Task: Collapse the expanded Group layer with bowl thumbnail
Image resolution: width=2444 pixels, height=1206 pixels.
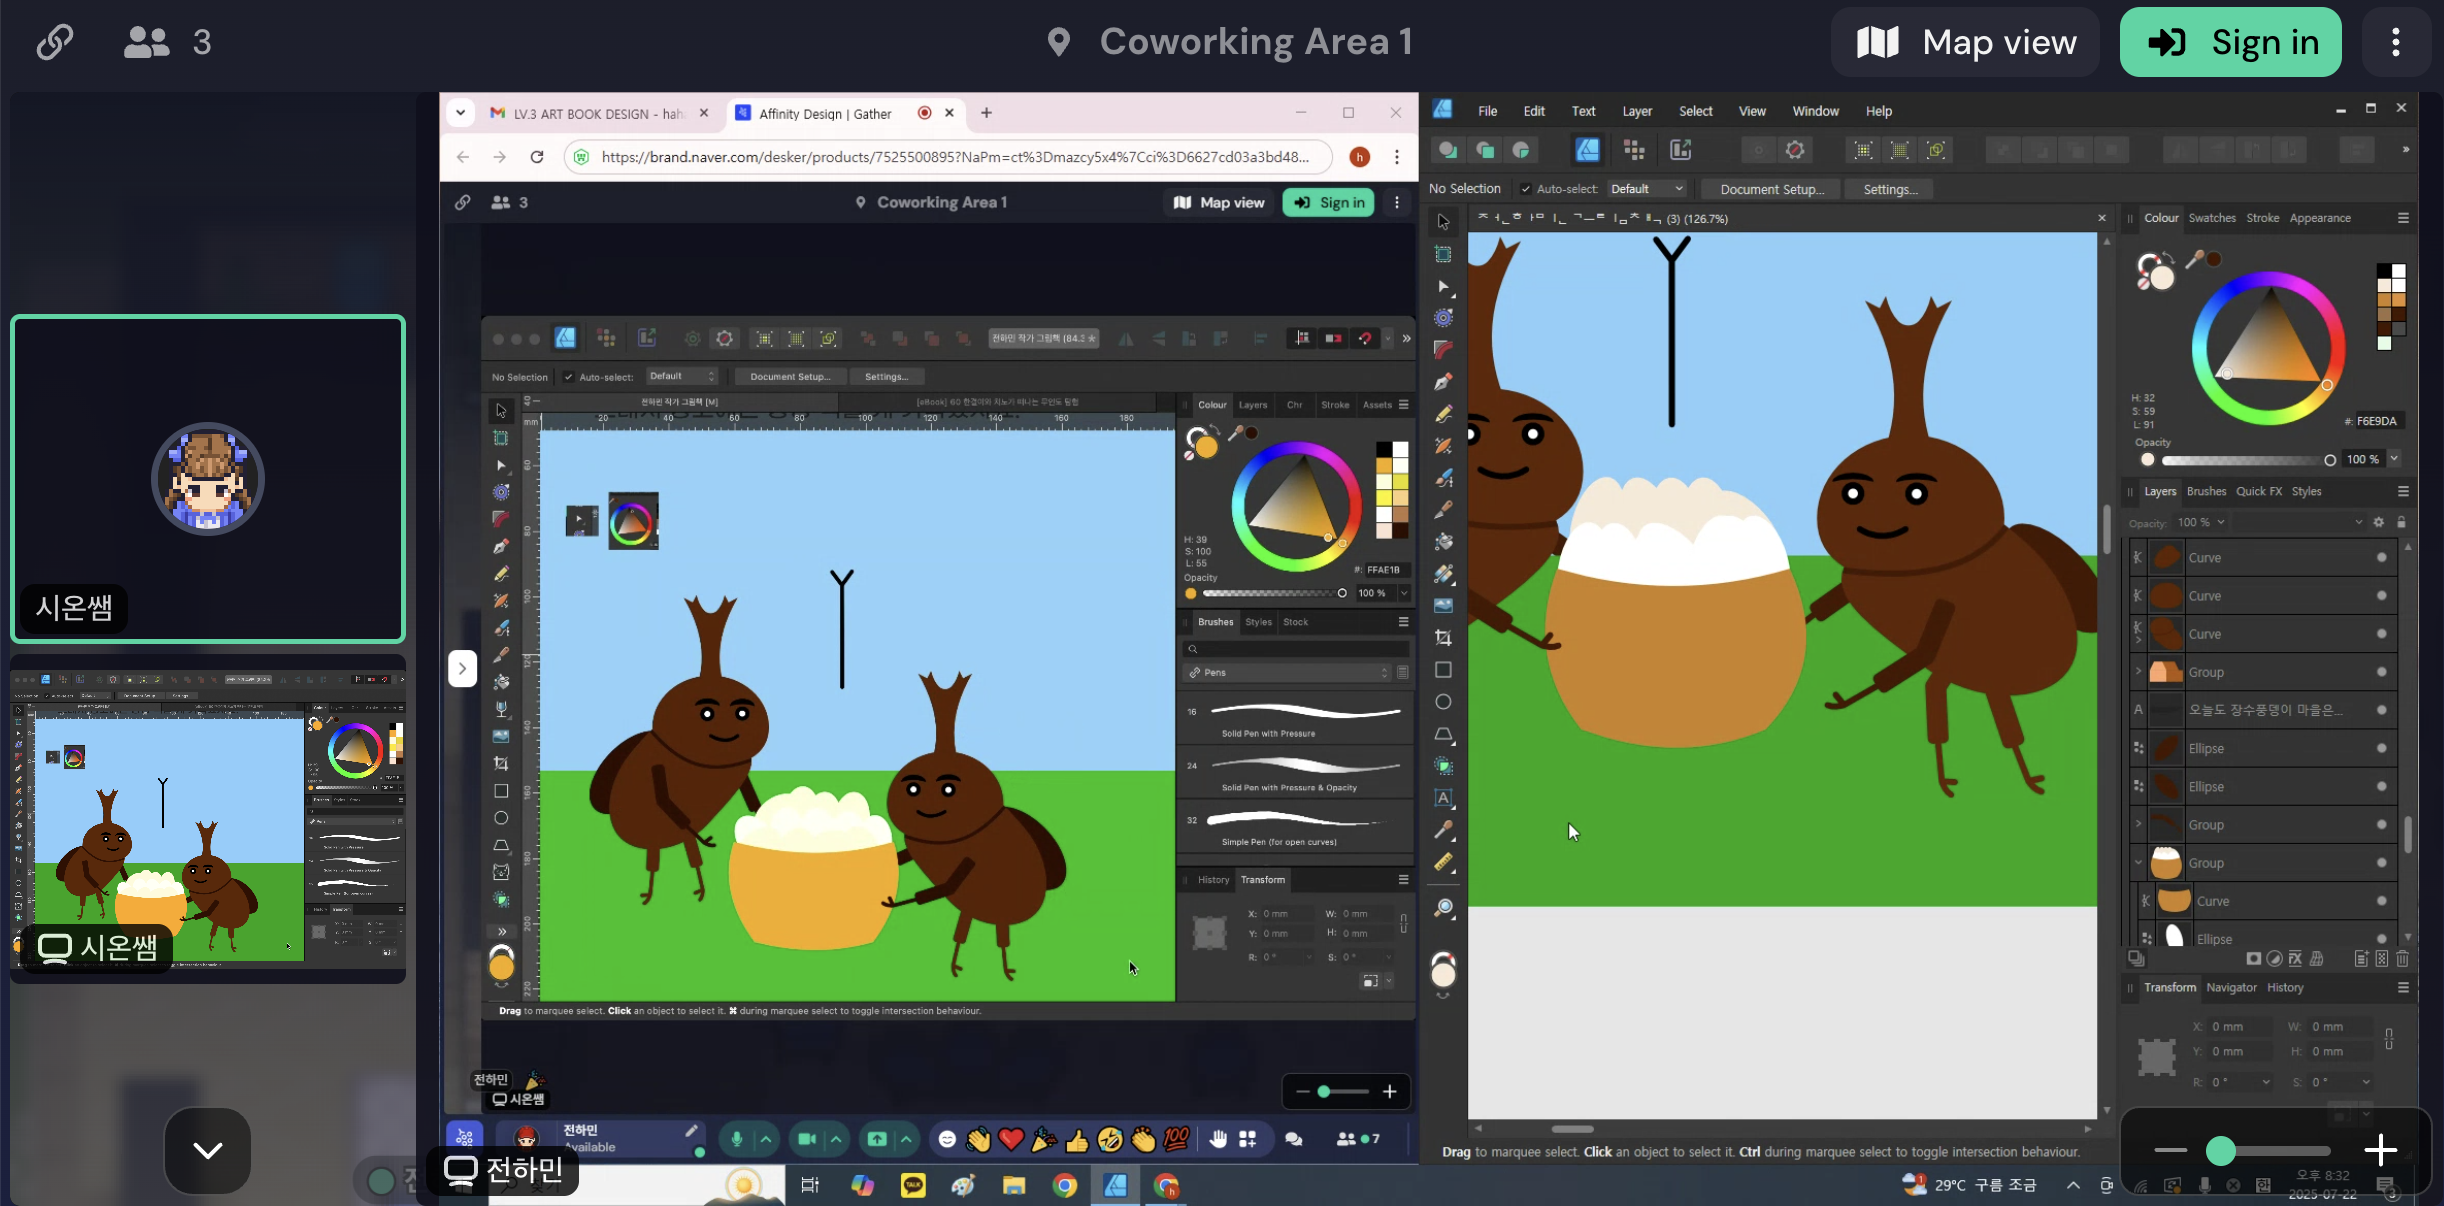Action: click(x=2138, y=862)
